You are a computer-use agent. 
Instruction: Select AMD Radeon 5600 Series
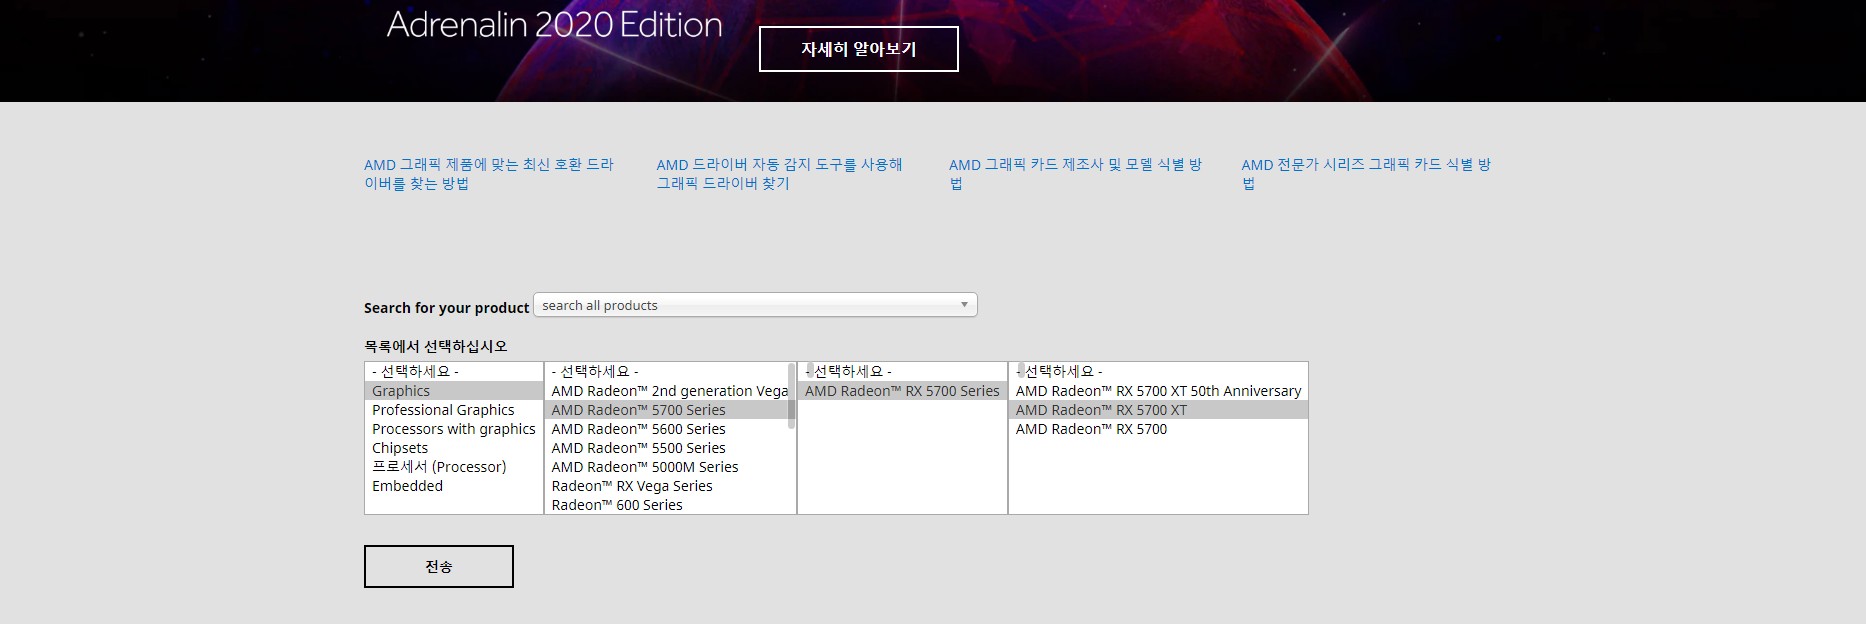(666, 429)
